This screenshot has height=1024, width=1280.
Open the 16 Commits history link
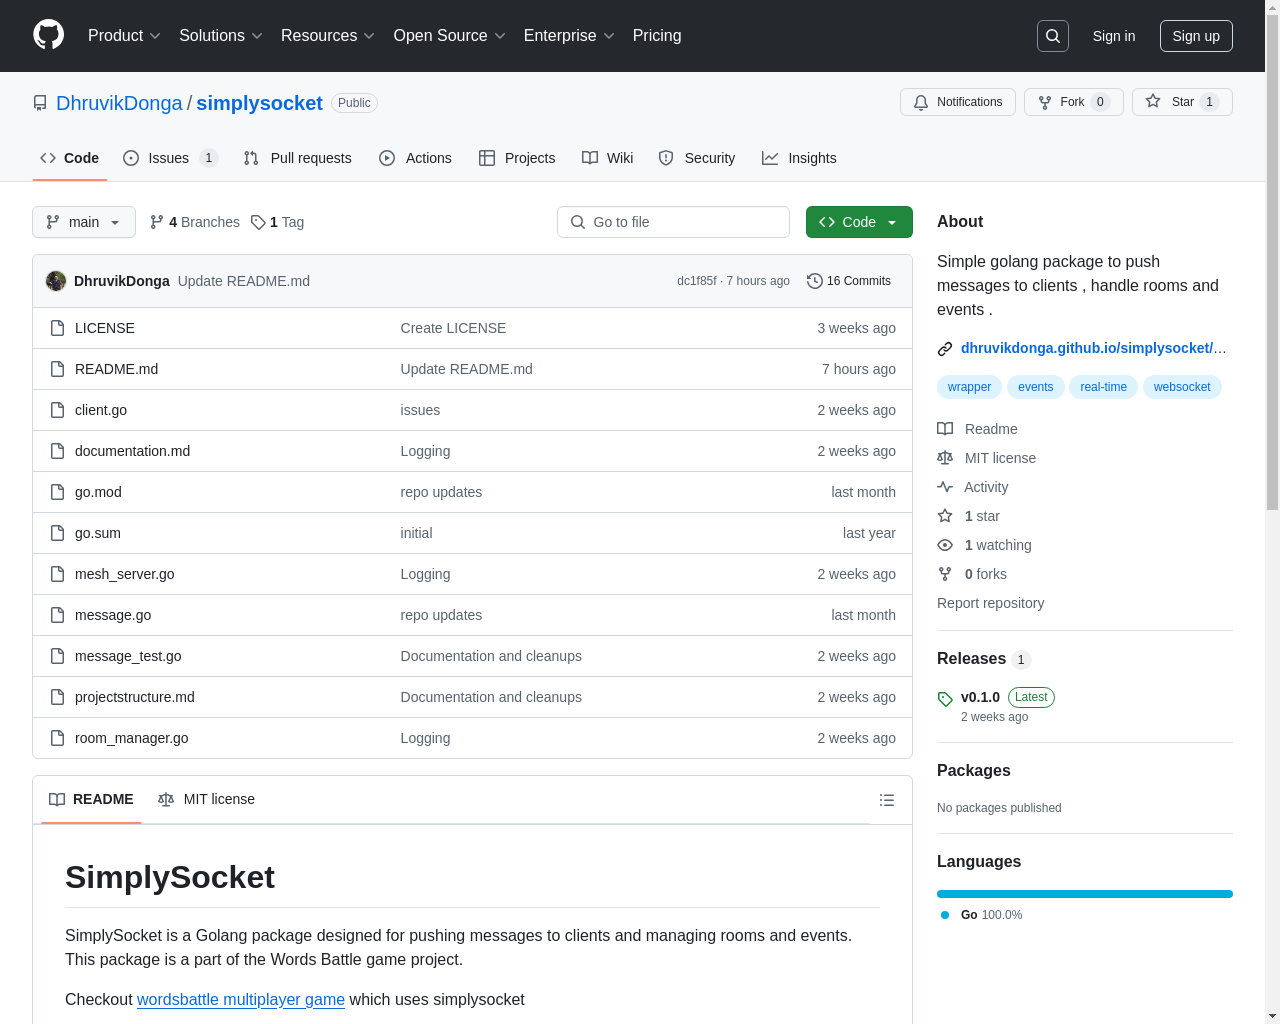tap(849, 281)
